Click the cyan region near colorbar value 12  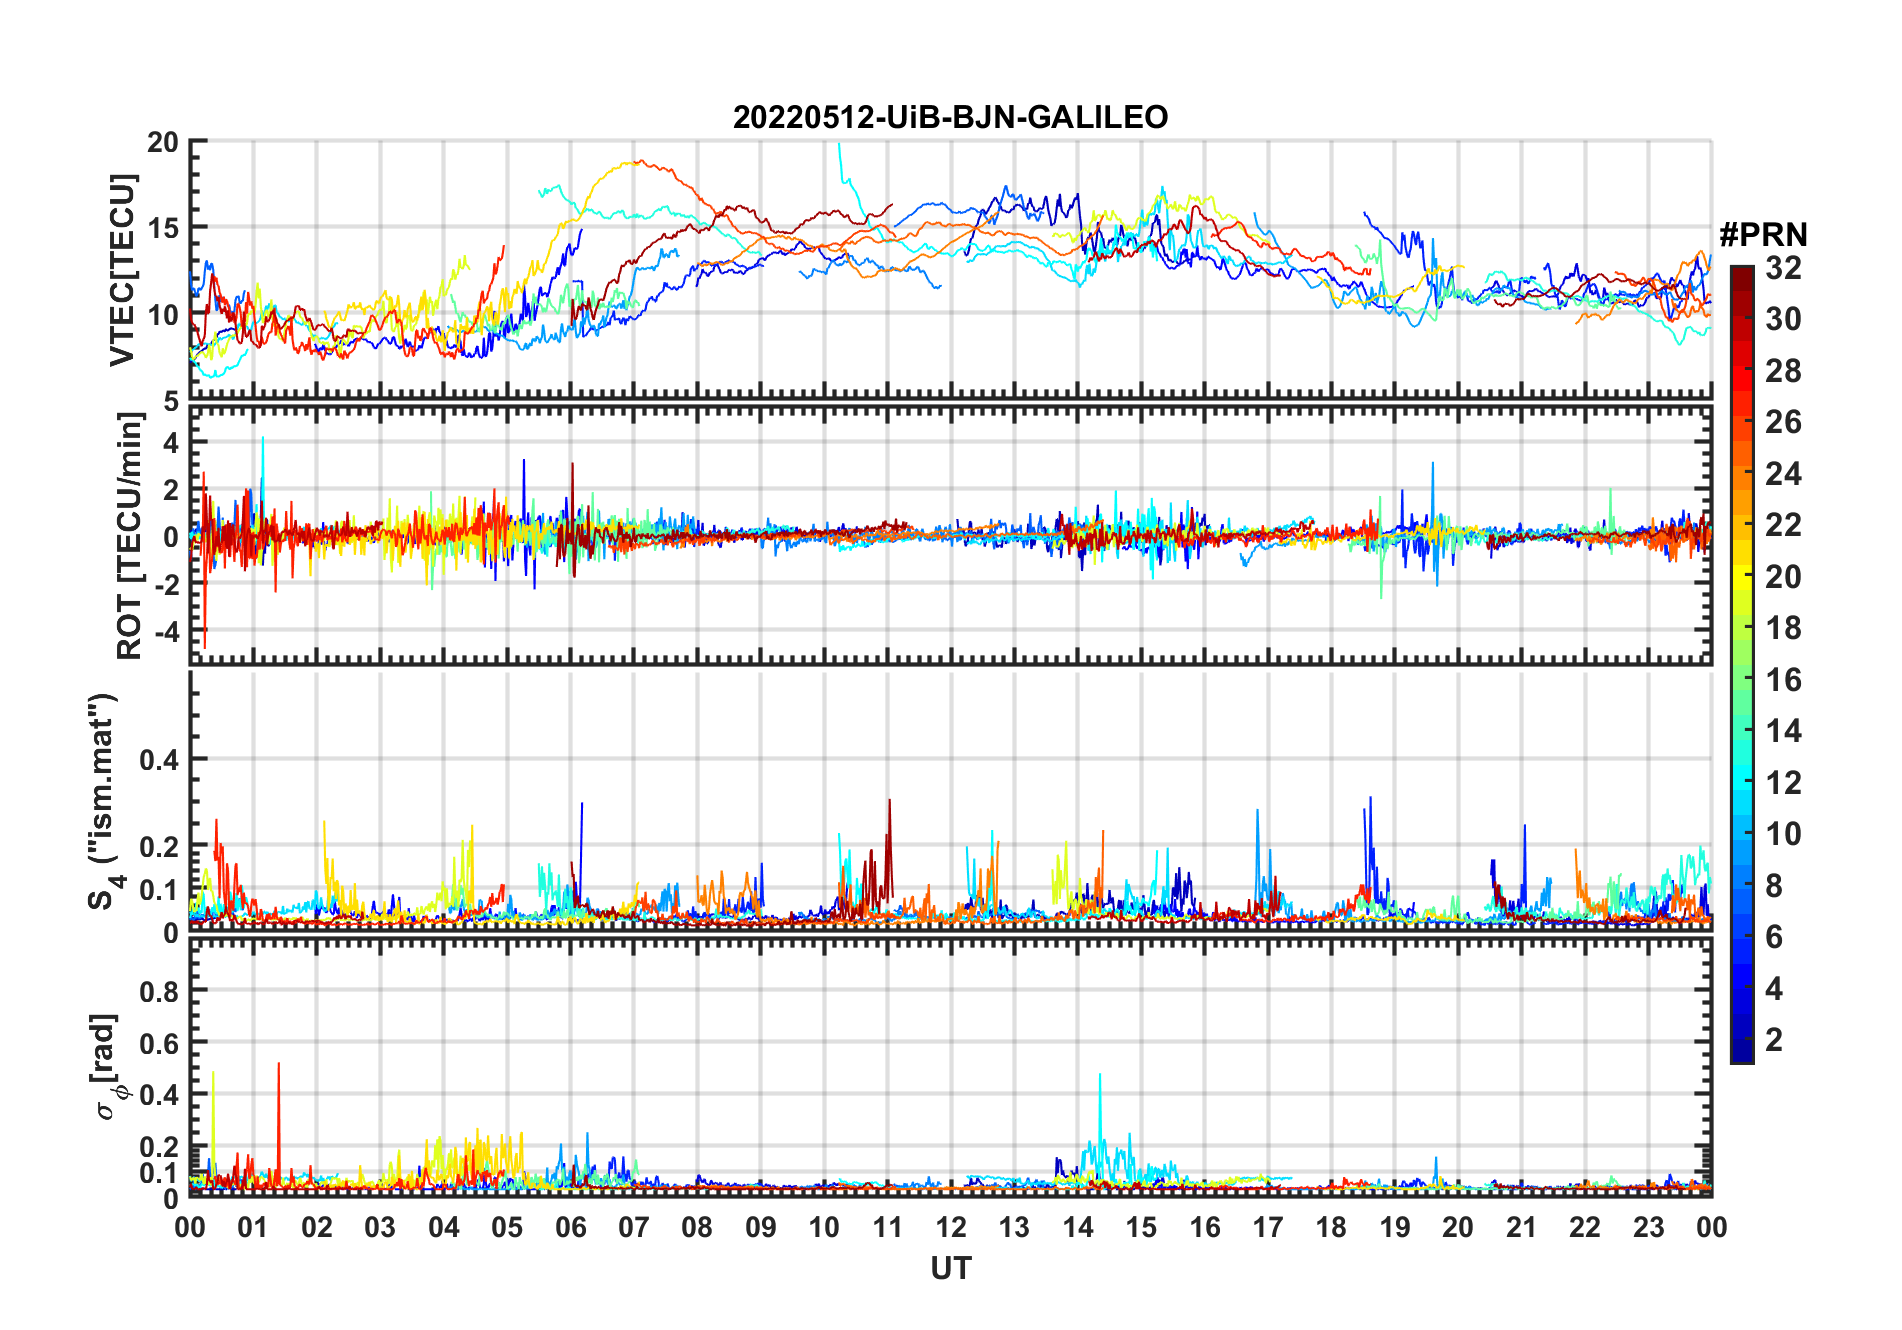[1741, 782]
